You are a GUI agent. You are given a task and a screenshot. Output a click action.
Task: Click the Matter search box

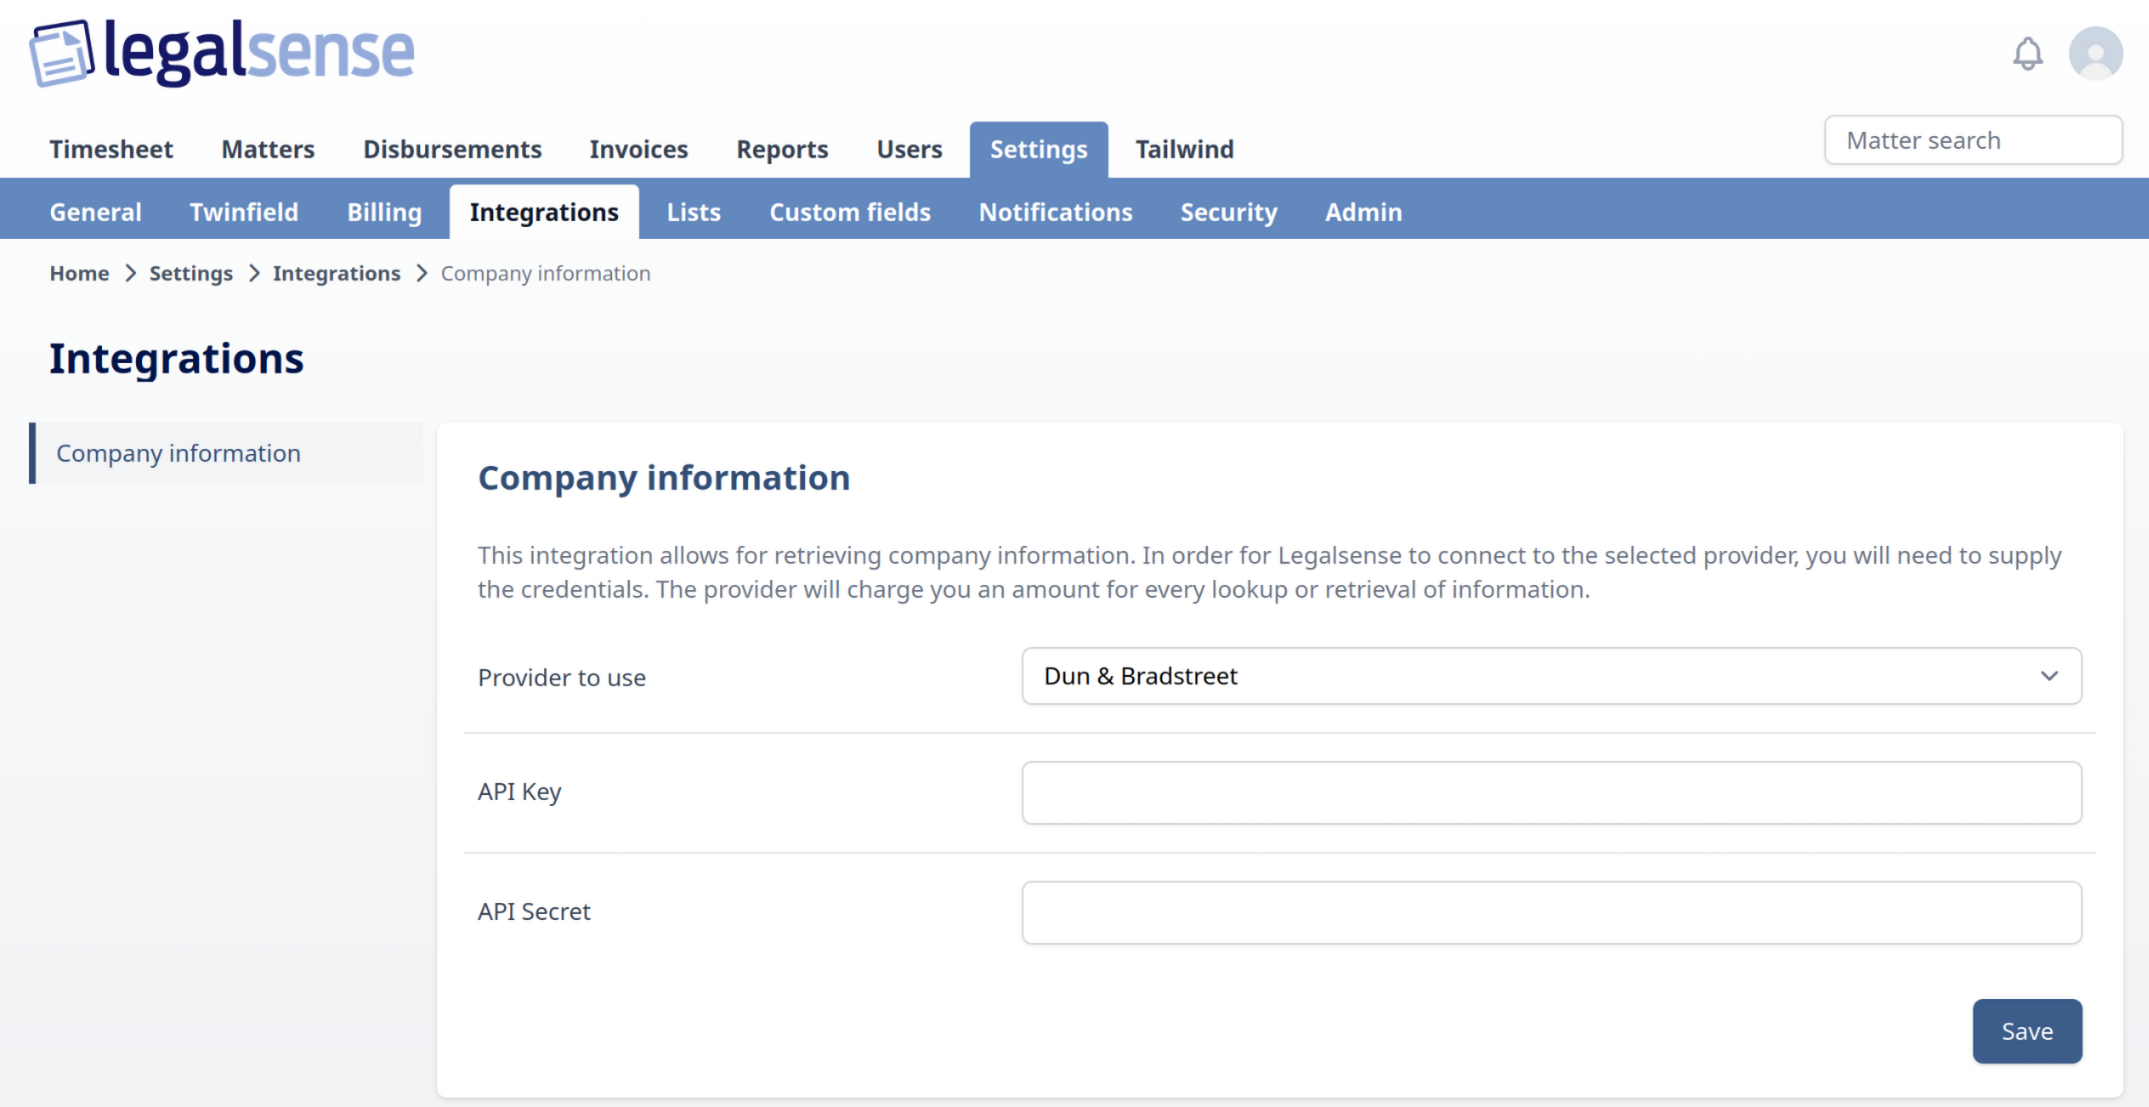[1973, 140]
